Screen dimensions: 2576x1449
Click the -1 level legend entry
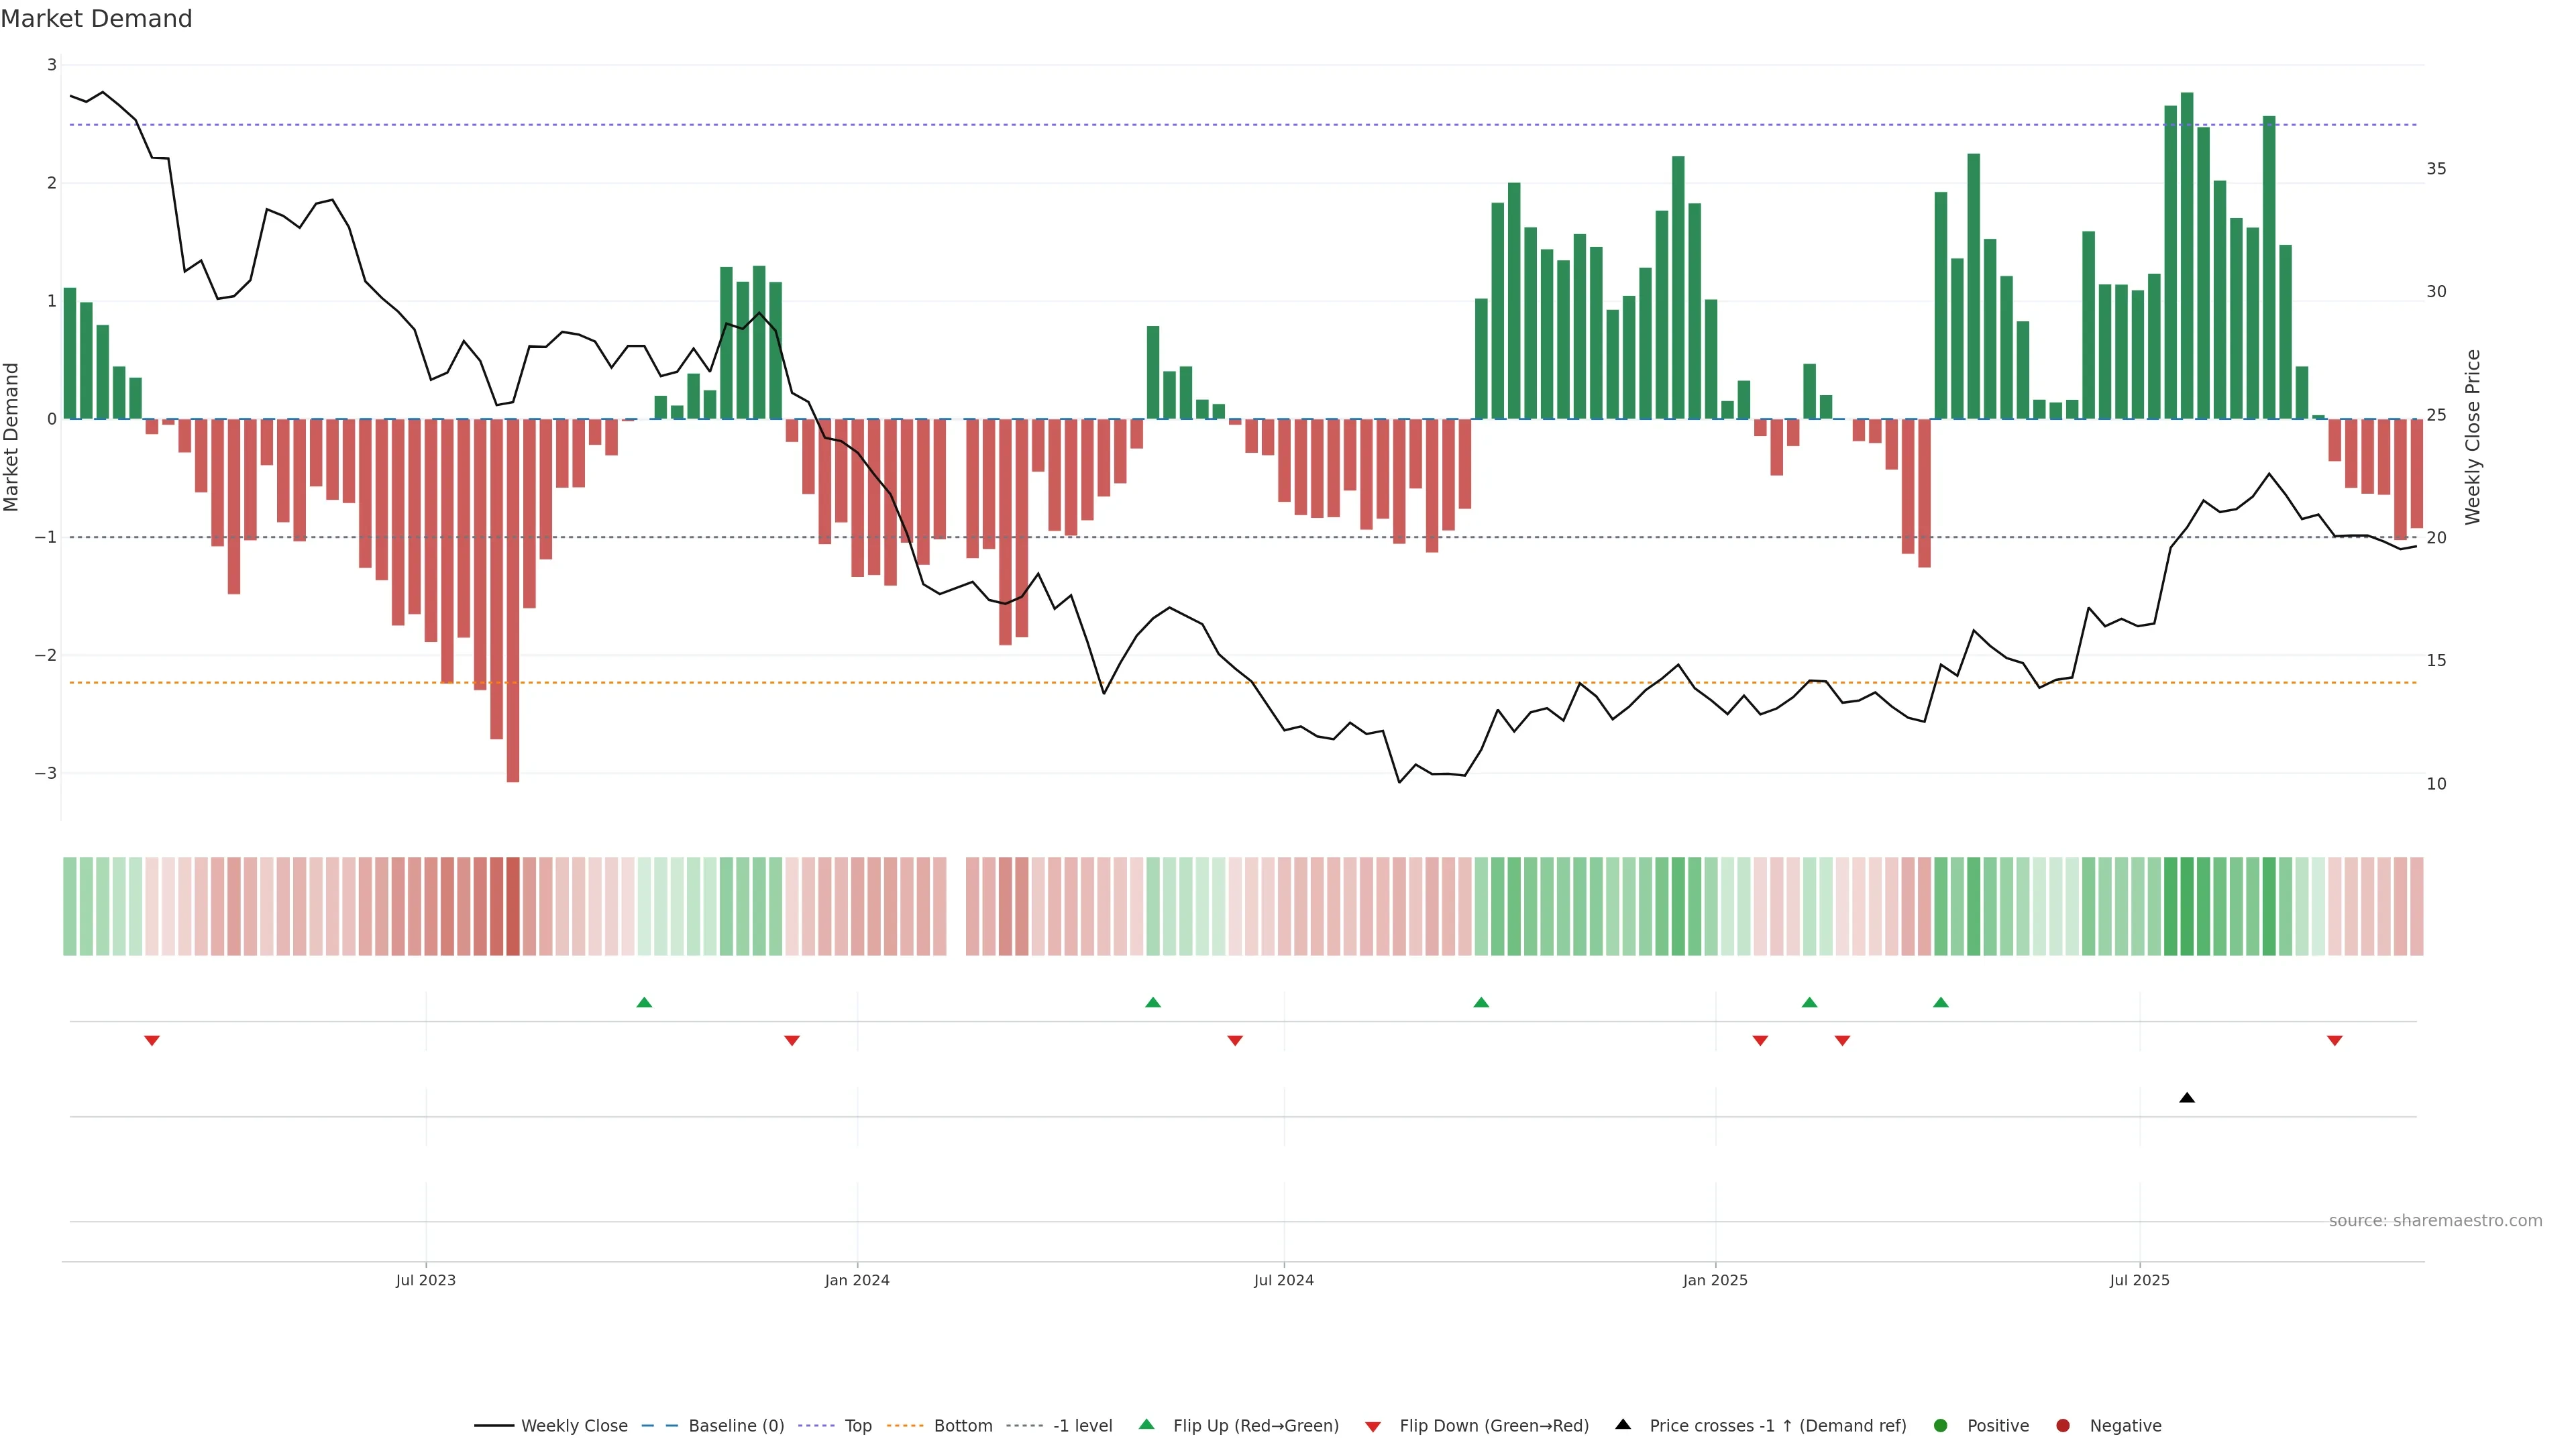pyautogui.click(x=1082, y=1425)
